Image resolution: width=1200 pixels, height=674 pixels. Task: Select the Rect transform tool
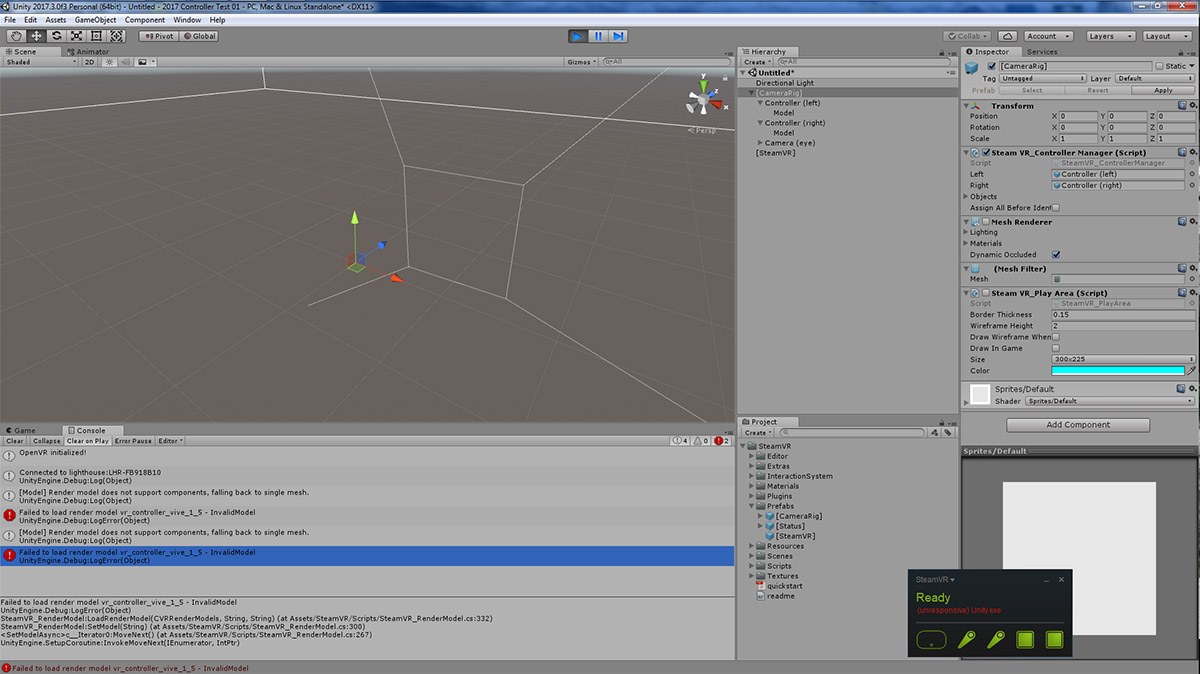pos(98,36)
